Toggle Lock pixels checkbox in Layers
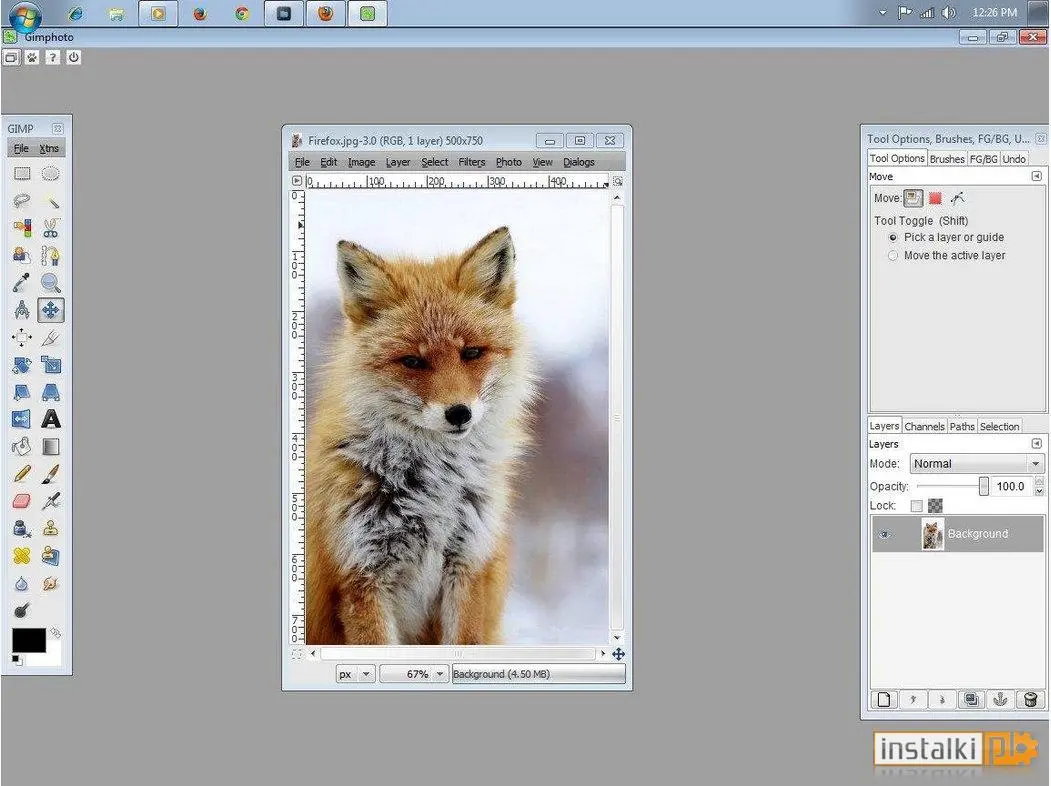The width and height of the screenshot is (1051, 786). click(x=916, y=506)
